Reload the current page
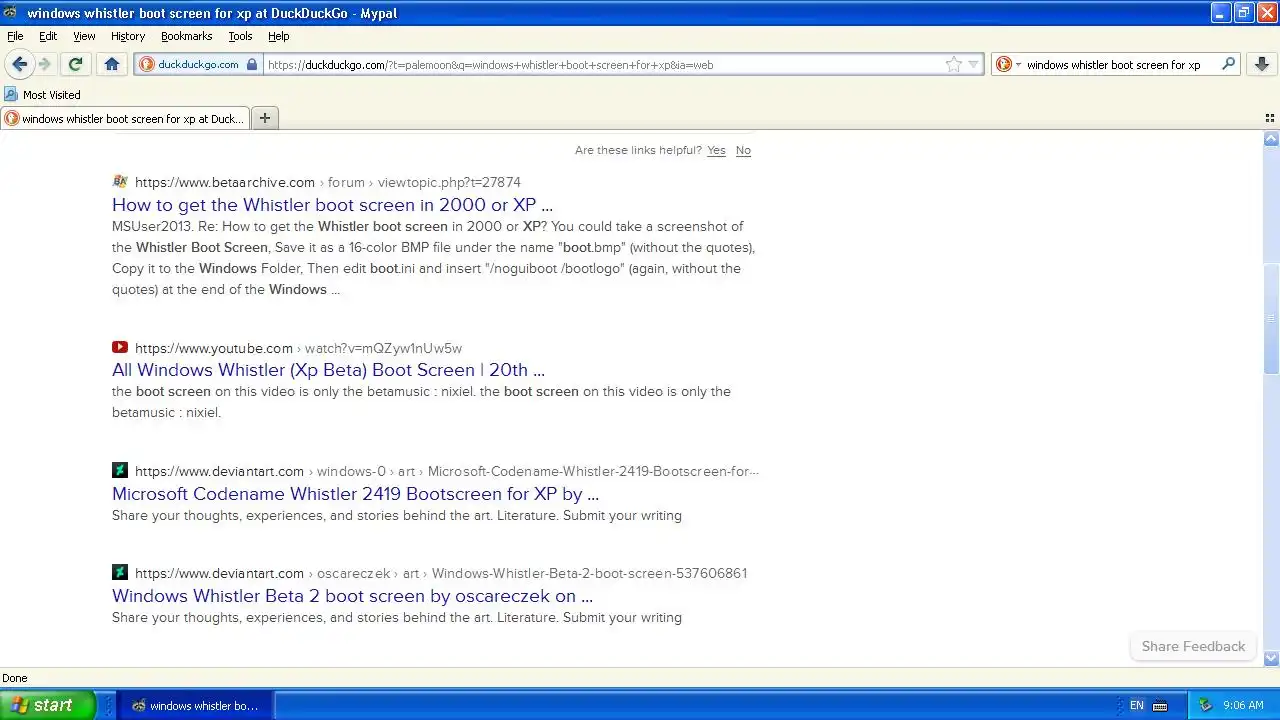The height and width of the screenshot is (720, 1280). click(75, 64)
